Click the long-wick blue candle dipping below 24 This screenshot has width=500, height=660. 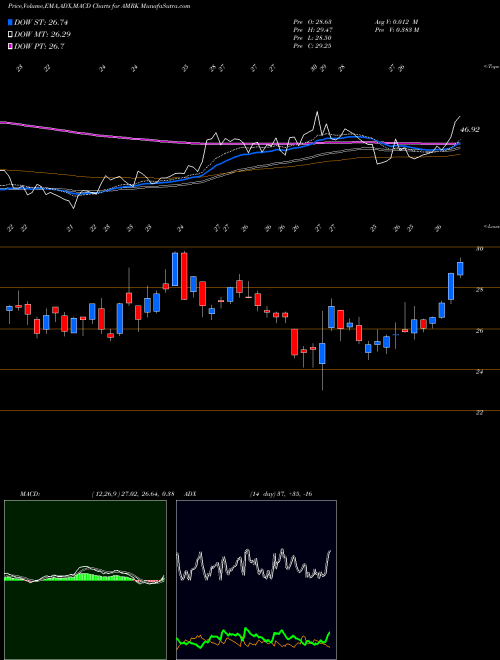[x=322, y=353]
